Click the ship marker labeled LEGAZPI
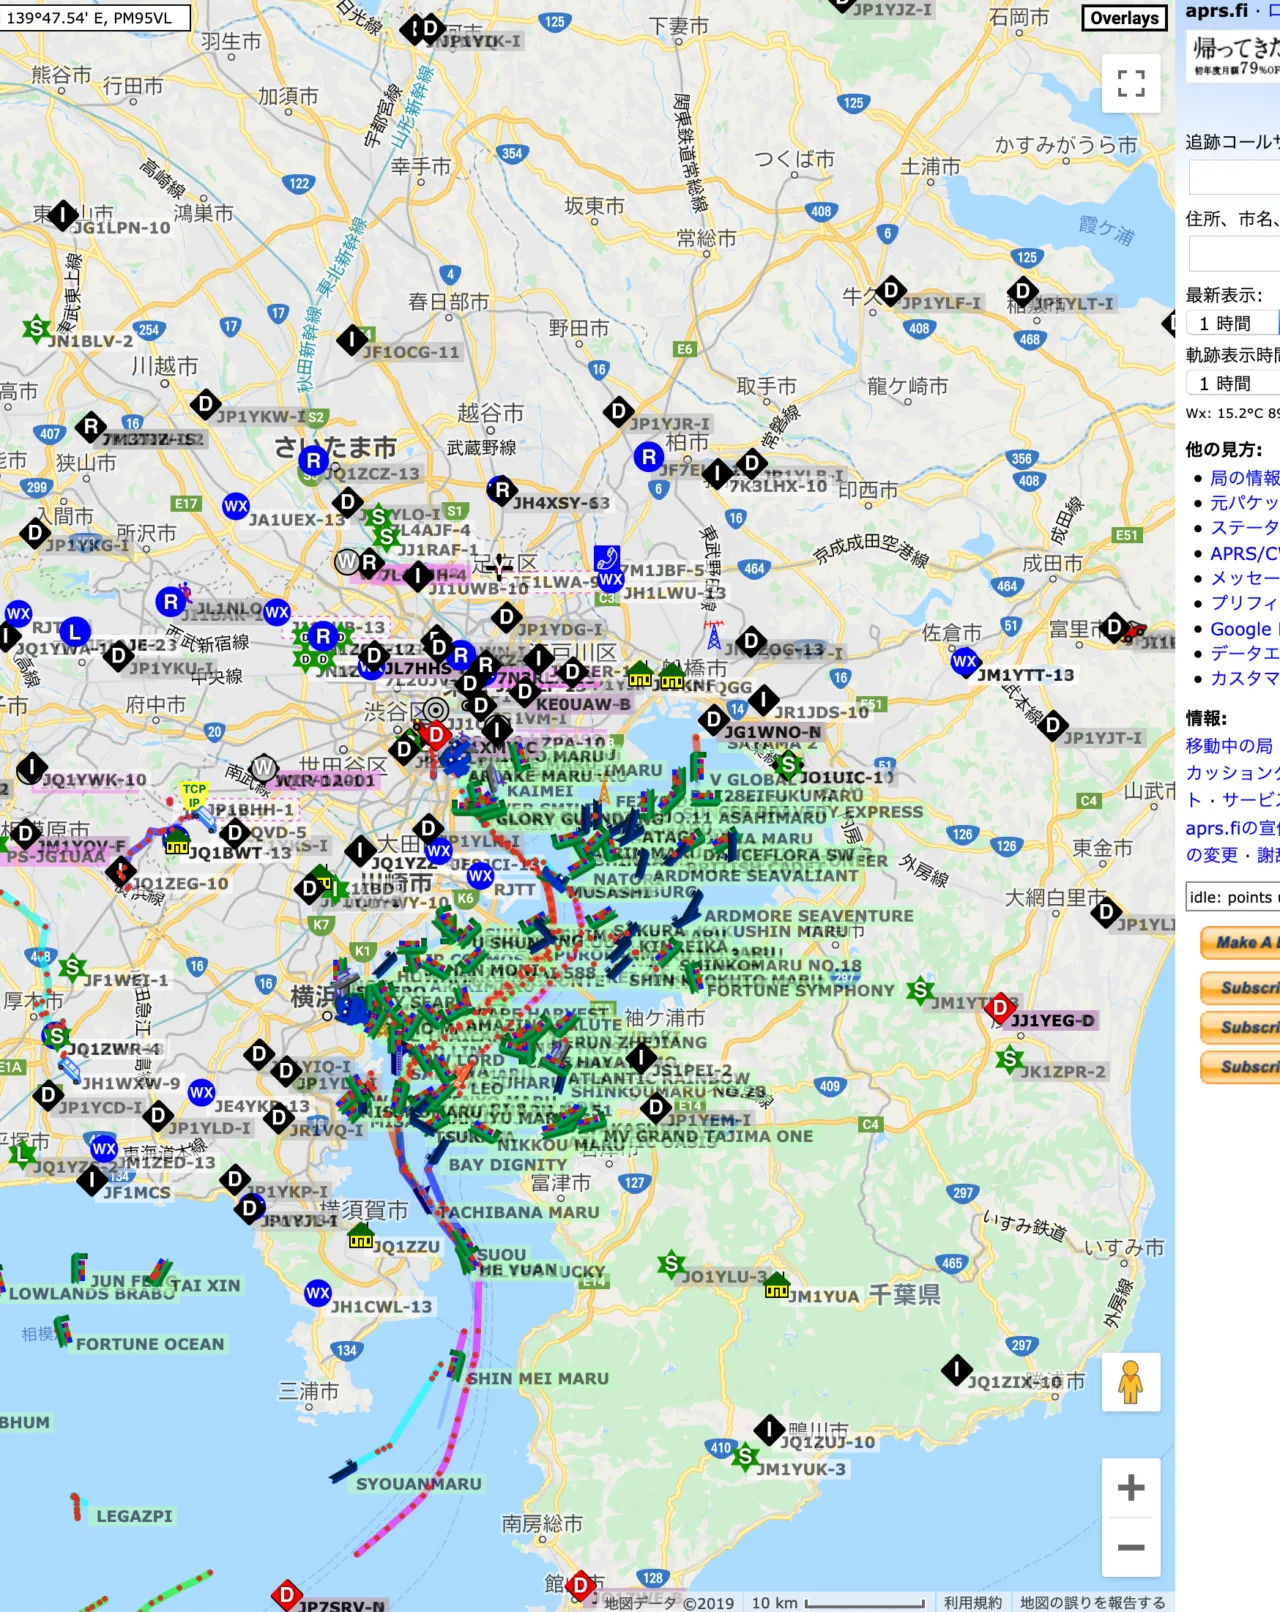This screenshot has width=1280, height=1612. 76,1506
